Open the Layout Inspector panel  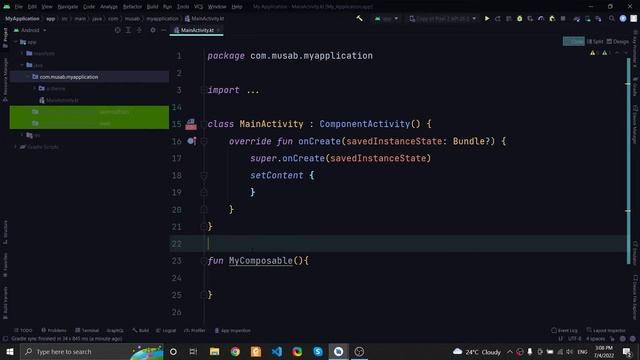(x=606, y=330)
